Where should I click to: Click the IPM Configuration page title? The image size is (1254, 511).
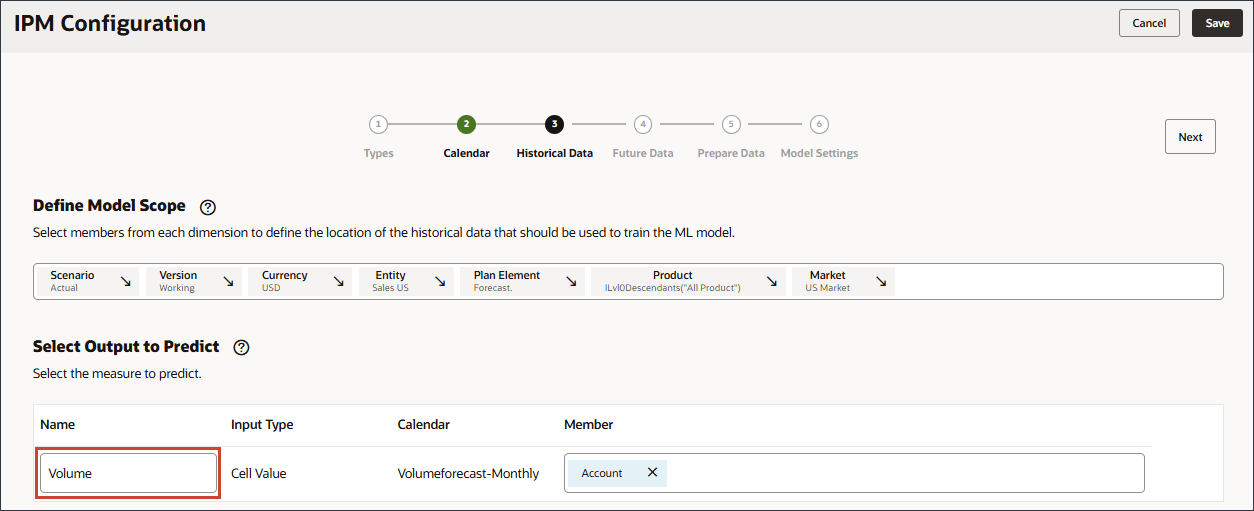(x=110, y=23)
